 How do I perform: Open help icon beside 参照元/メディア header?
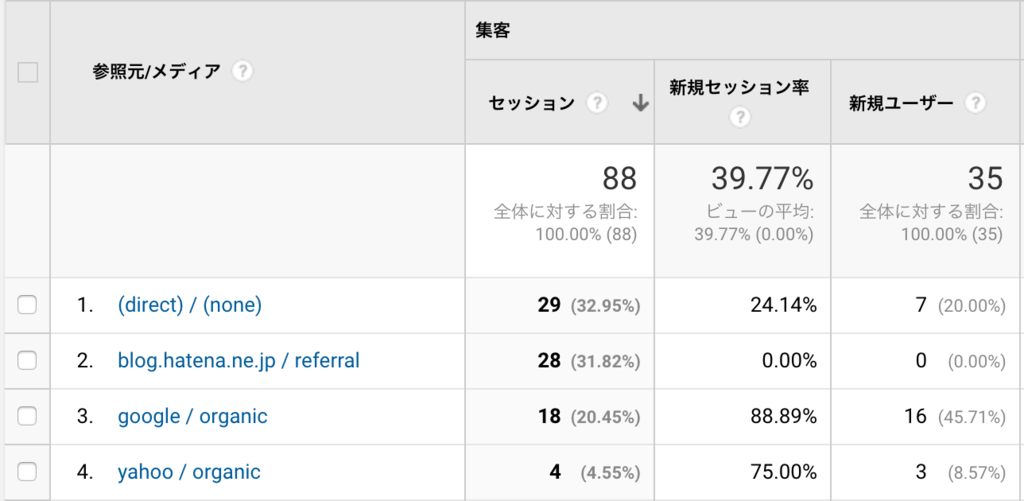point(242,71)
